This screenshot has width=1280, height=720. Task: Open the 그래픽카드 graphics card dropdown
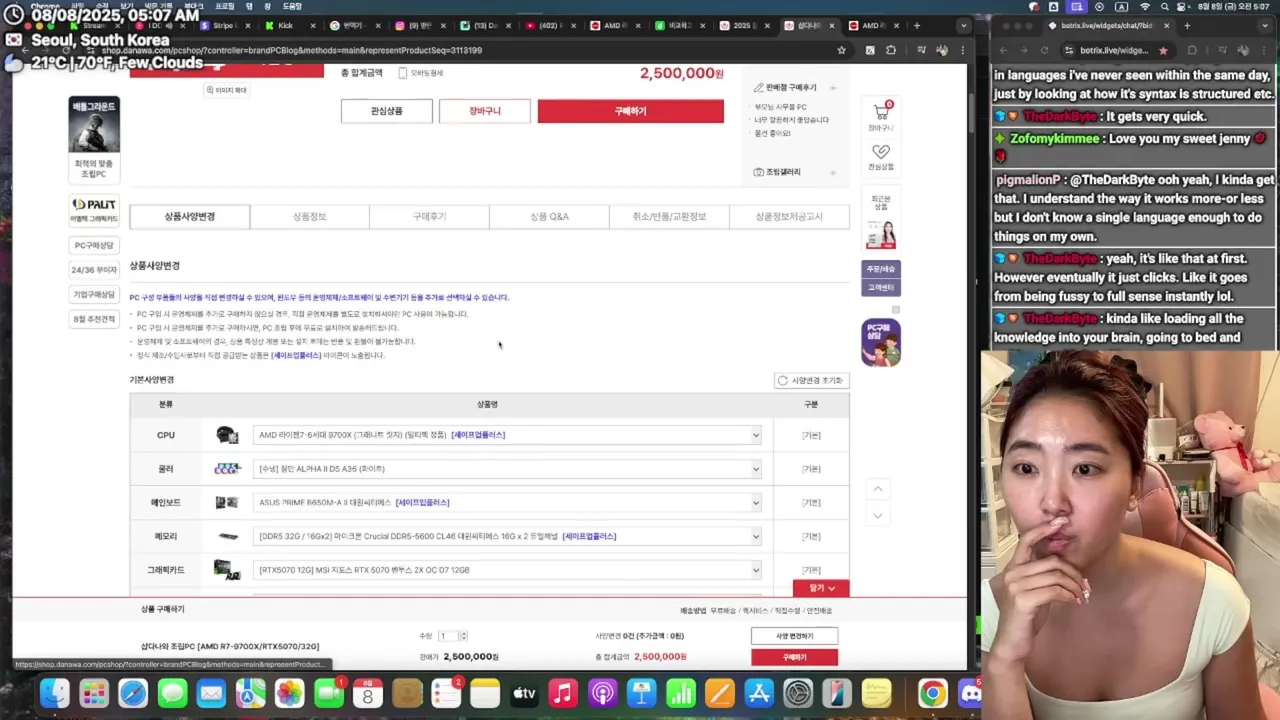tap(507, 570)
